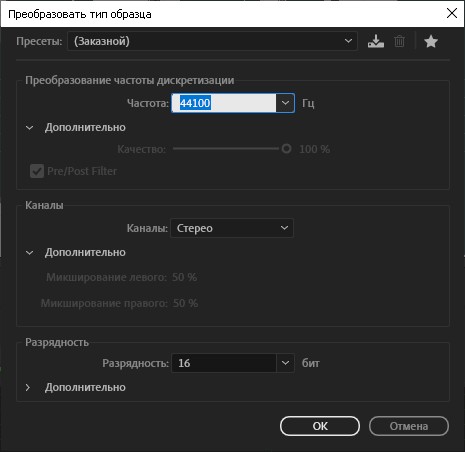The image size is (465, 452).
Task: Click Микширование правого 50 % value
Action: [185, 303]
